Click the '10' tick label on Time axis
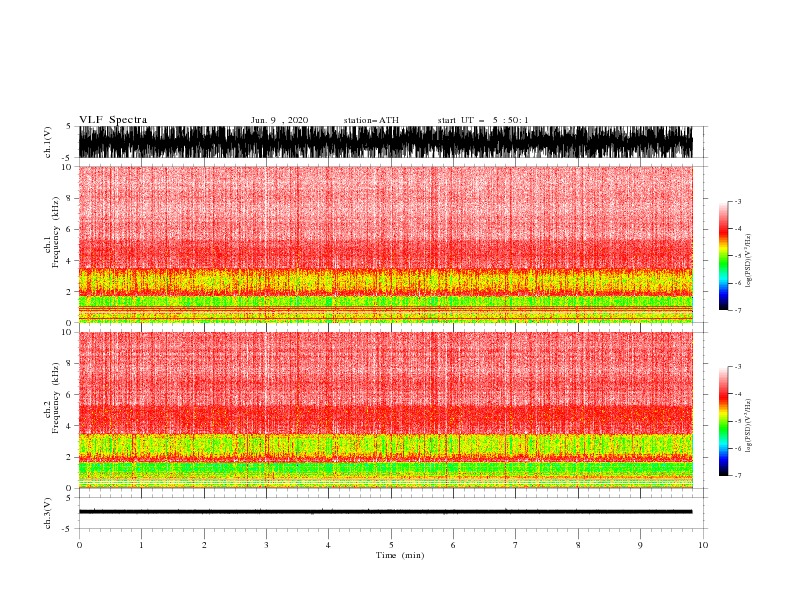 point(703,545)
